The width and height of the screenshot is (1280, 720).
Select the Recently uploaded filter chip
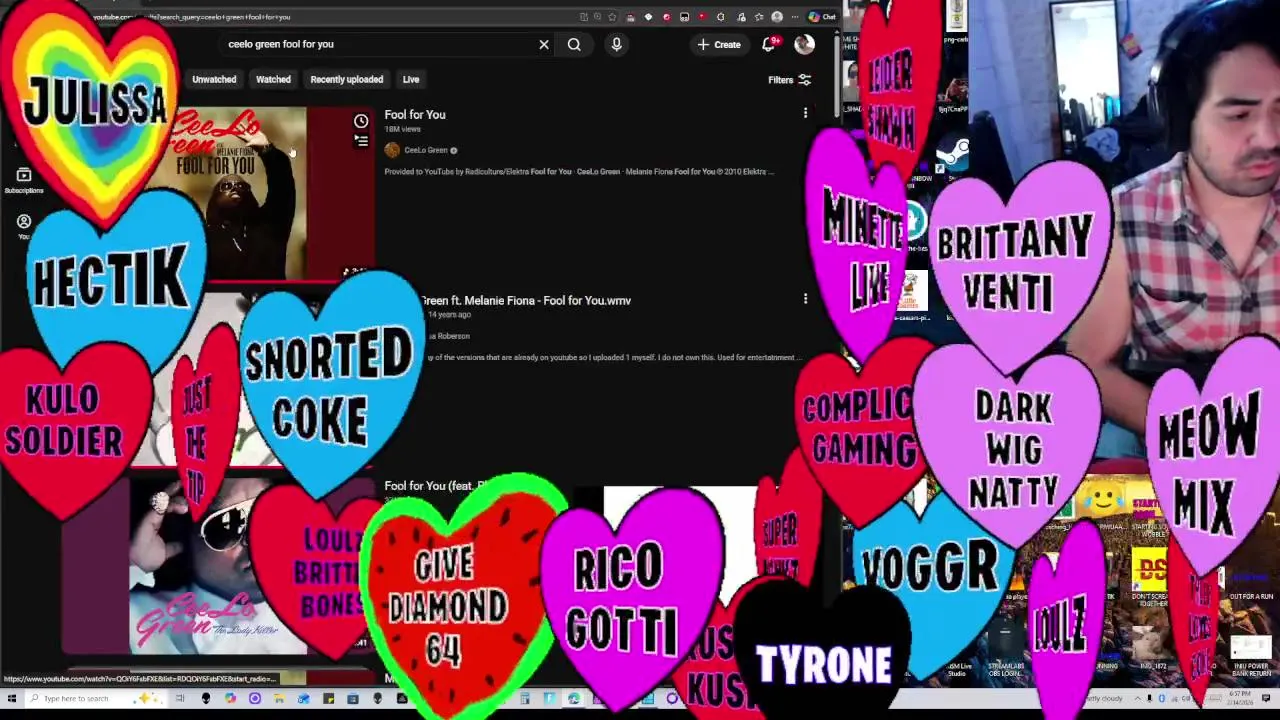tap(346, 79)
